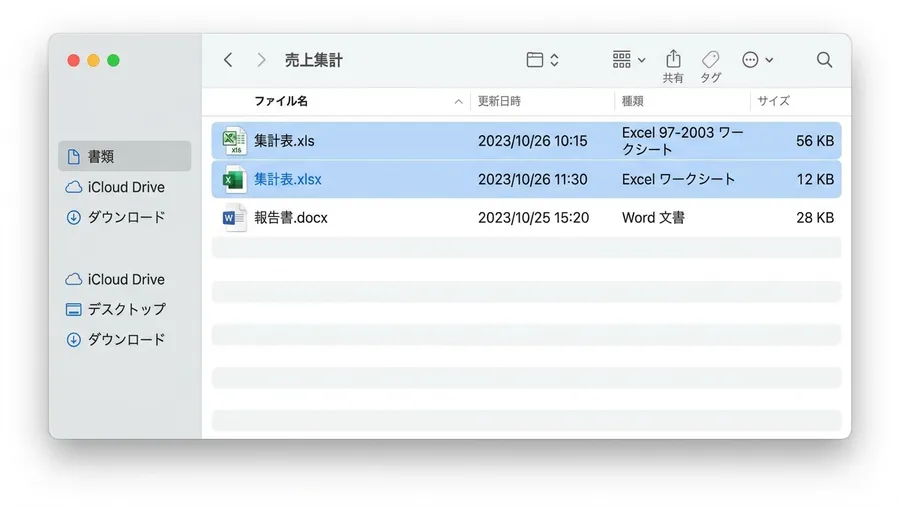Select the 集計表.xls file name

[x=284, y=141]
